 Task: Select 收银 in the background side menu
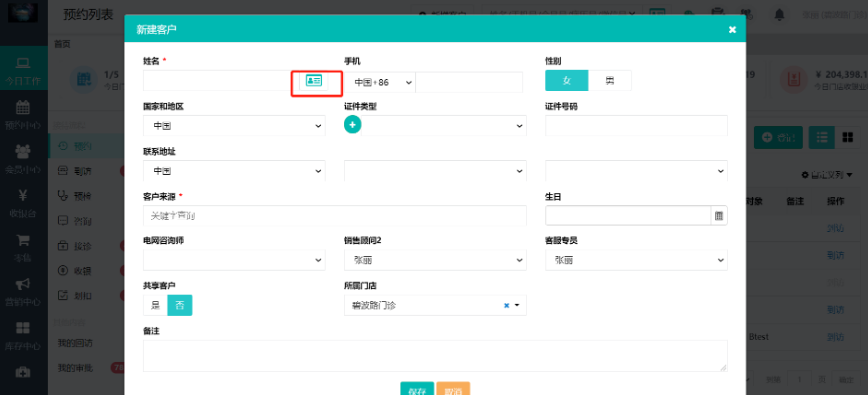click(83, 271)
